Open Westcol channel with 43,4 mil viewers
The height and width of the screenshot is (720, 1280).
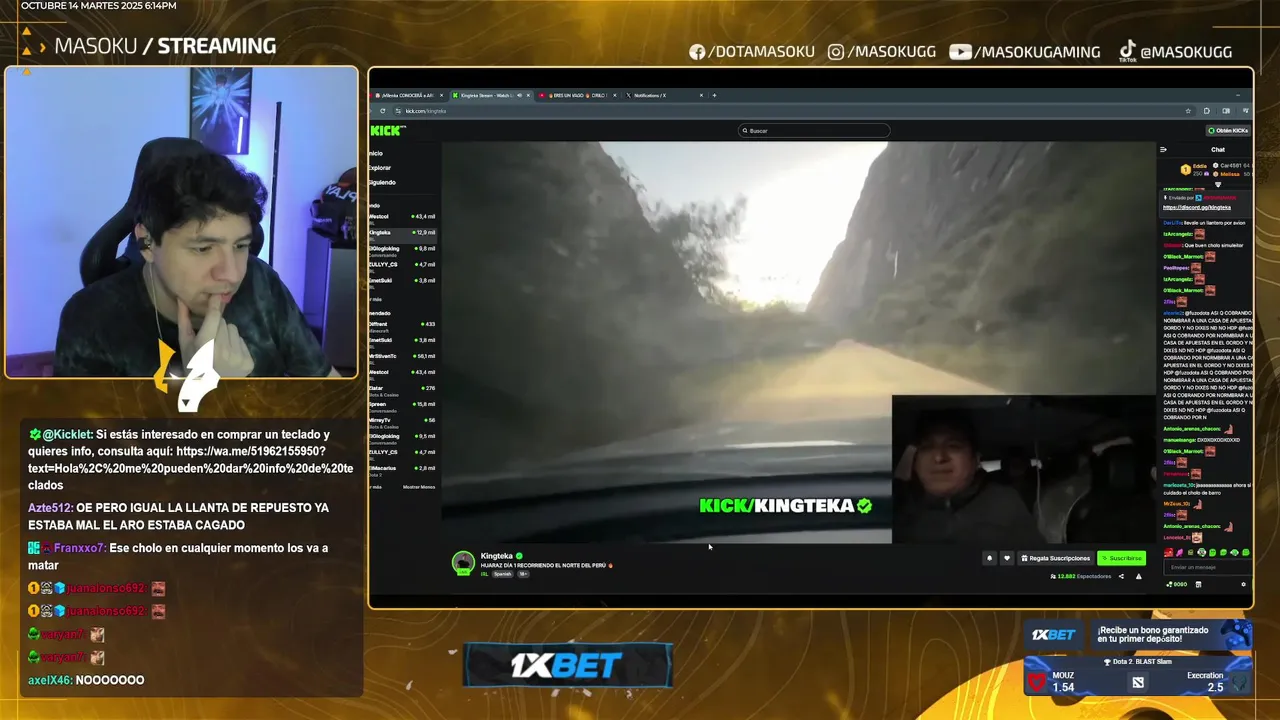(x=403, y=217)
